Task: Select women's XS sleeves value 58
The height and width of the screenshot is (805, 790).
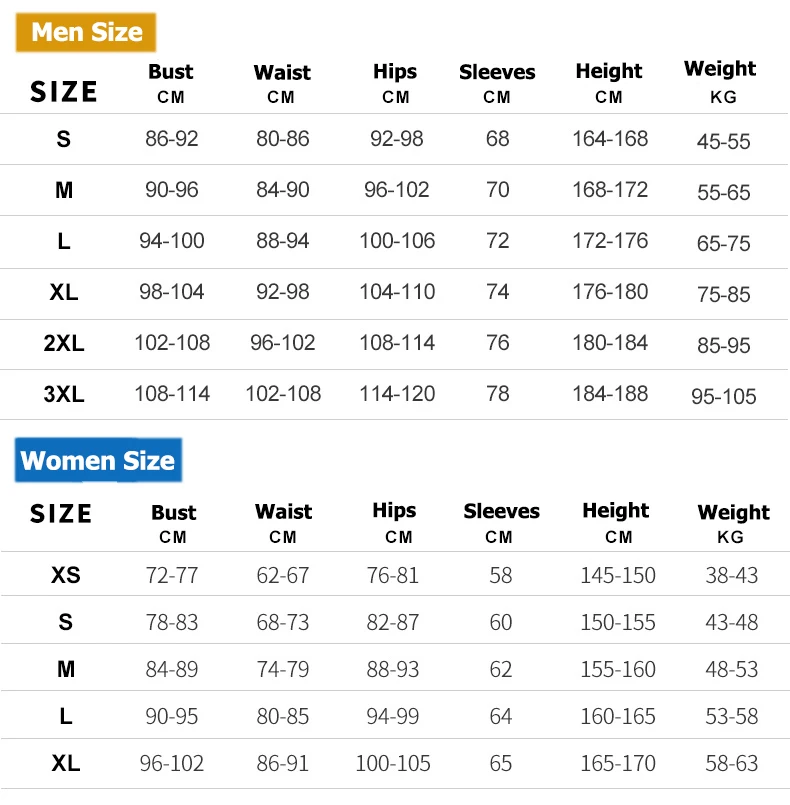Action: tap(500, 576)
